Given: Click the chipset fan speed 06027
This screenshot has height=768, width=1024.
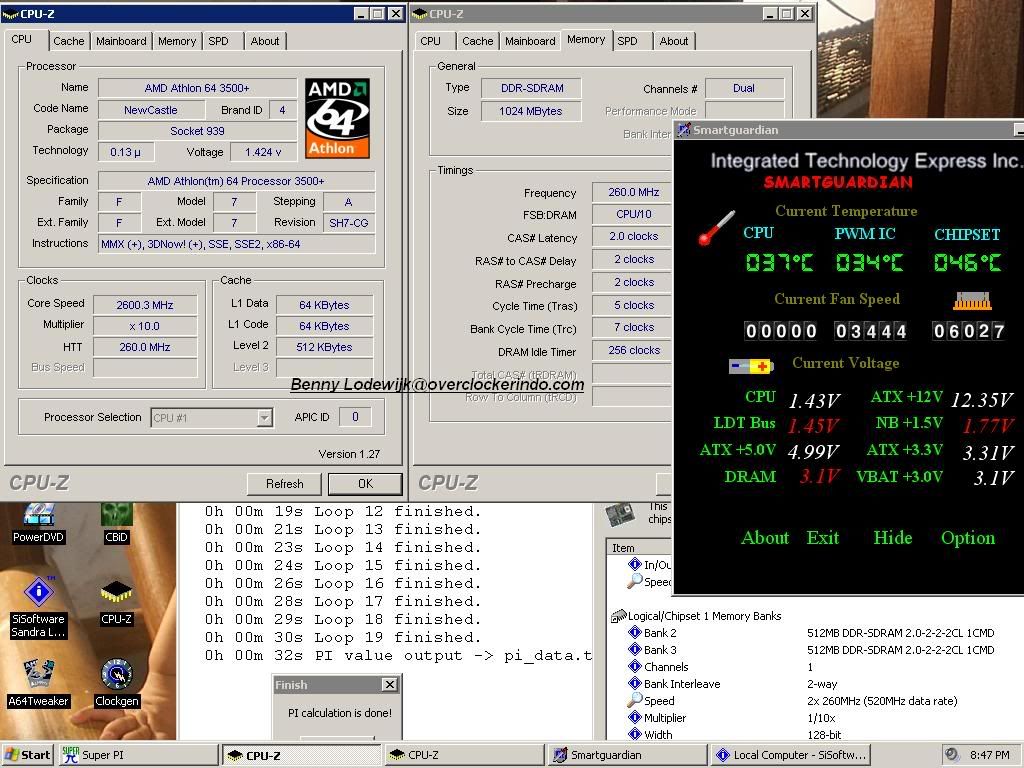Looking at the screenshot, I should (x=968, y=331).
